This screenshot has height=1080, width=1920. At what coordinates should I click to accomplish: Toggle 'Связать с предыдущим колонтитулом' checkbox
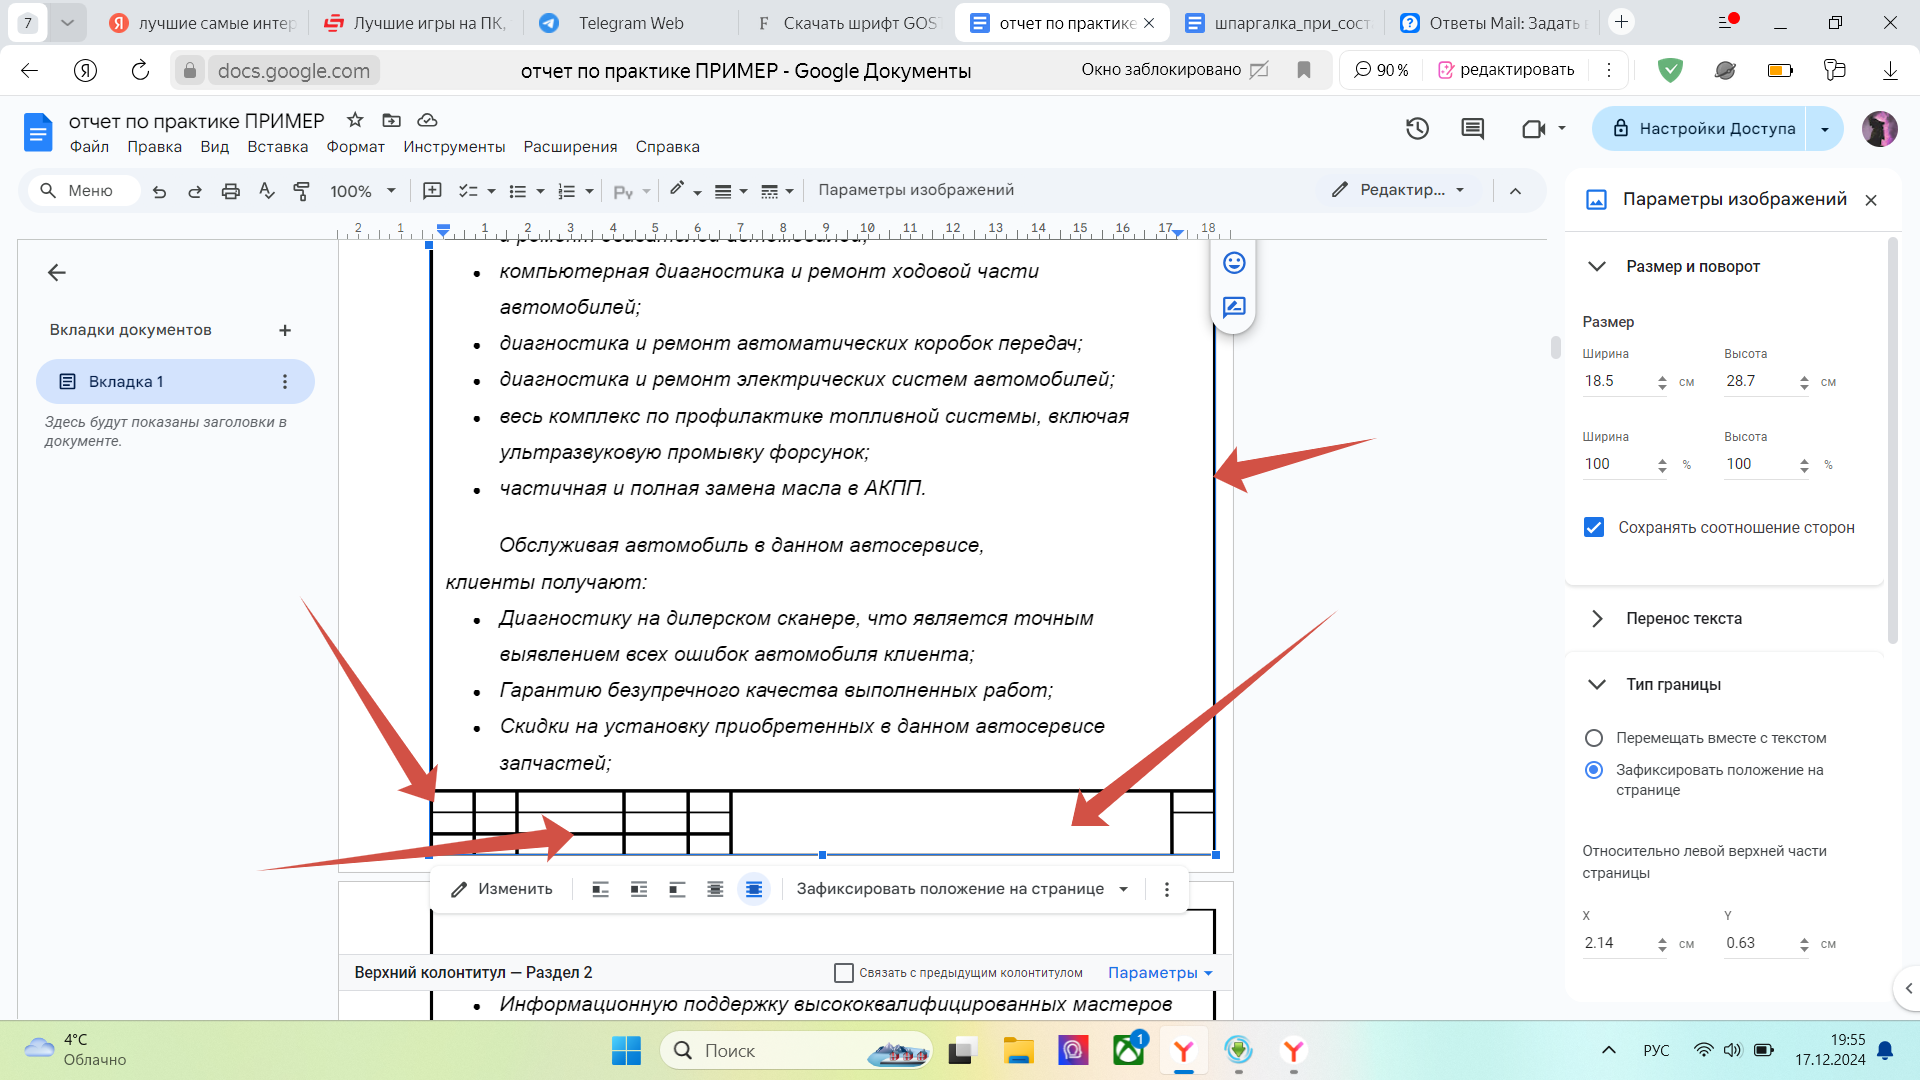coord(844,973)
